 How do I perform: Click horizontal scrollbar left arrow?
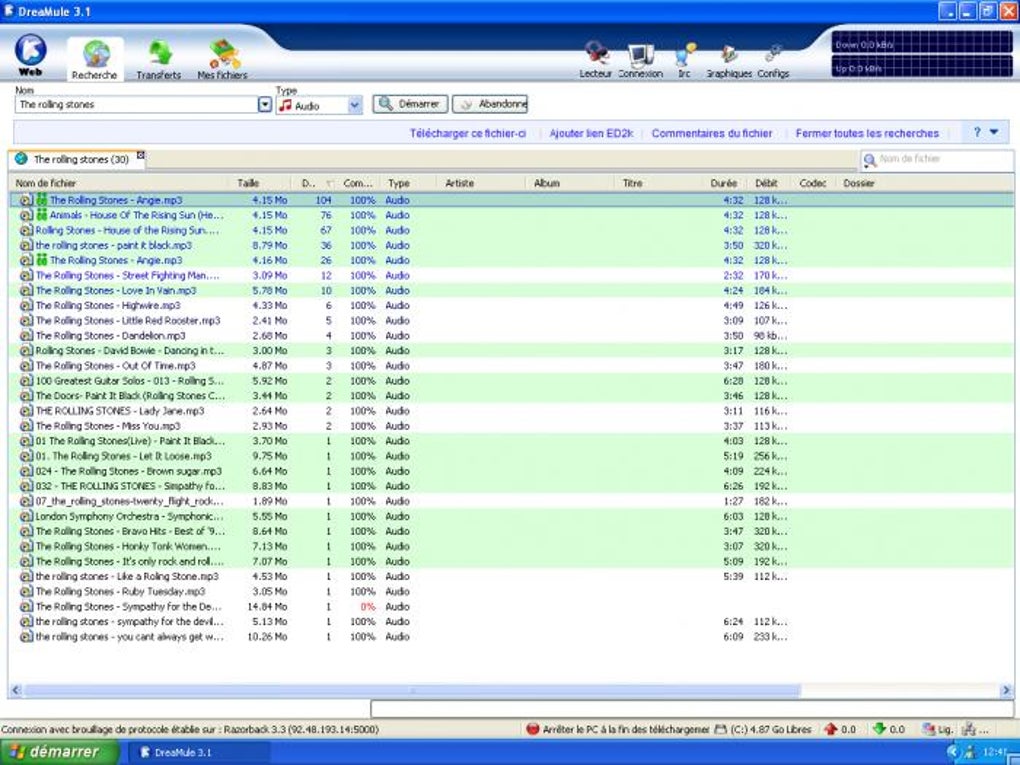tap(16, 690)
